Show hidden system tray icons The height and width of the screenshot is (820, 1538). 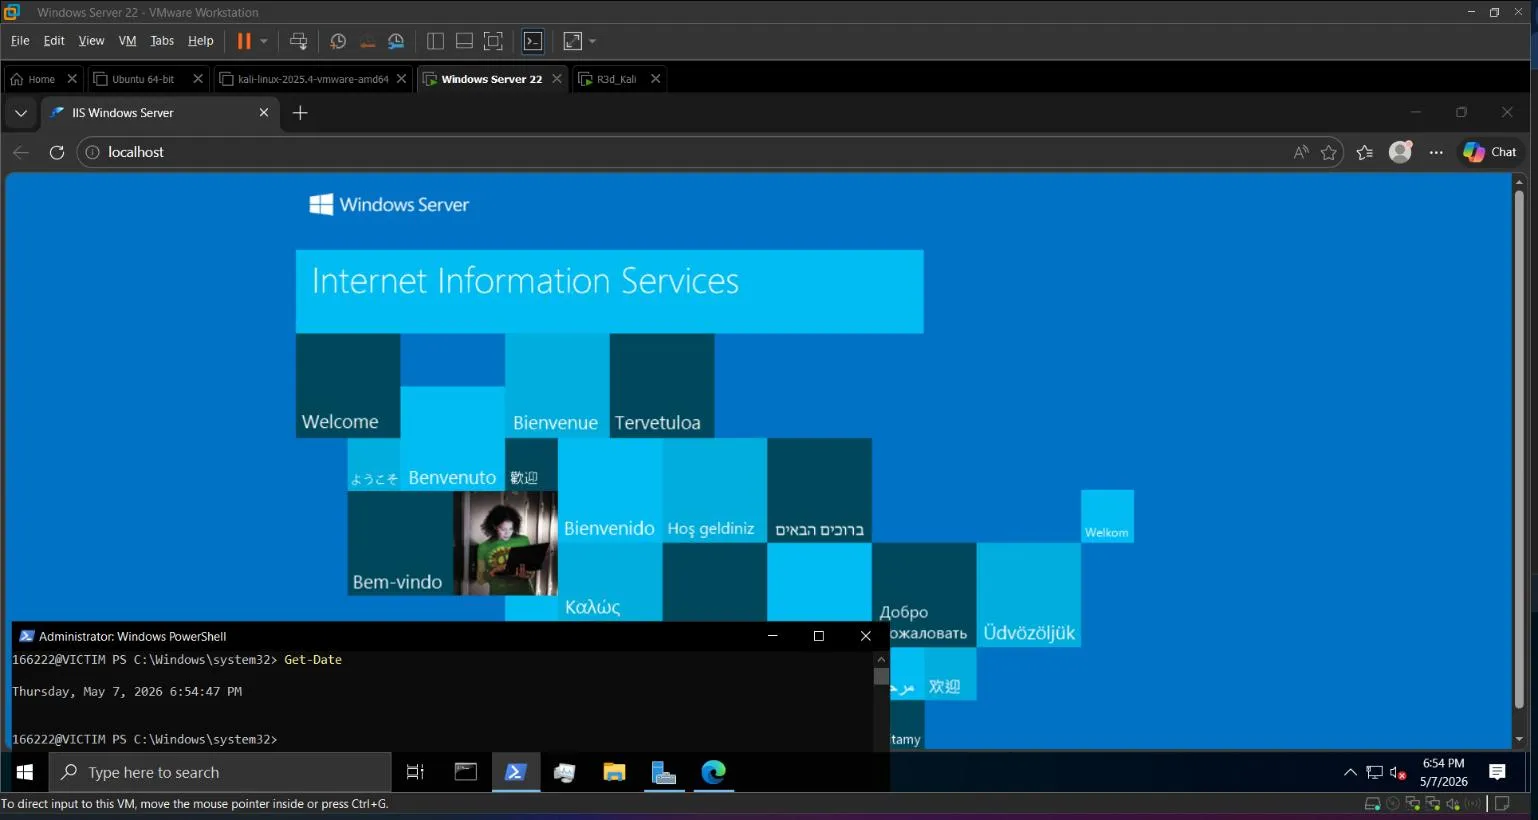tap(1350, 772)
